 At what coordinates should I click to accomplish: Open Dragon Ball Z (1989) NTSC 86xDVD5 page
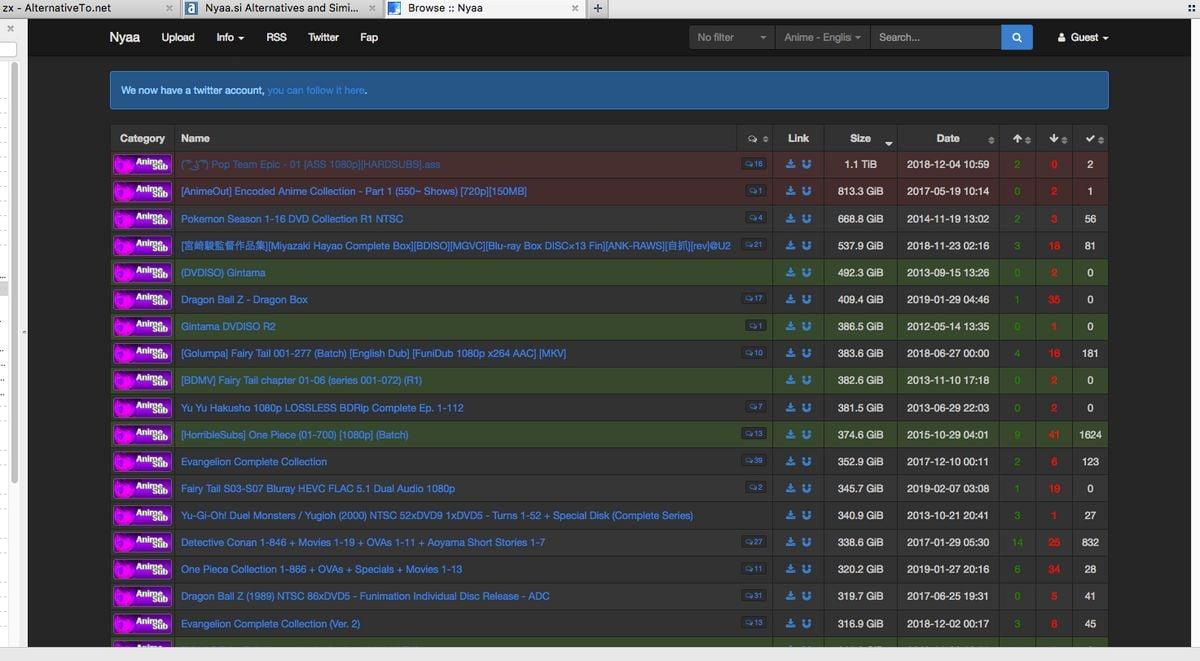pyautogui.click(x=365, y=596)
